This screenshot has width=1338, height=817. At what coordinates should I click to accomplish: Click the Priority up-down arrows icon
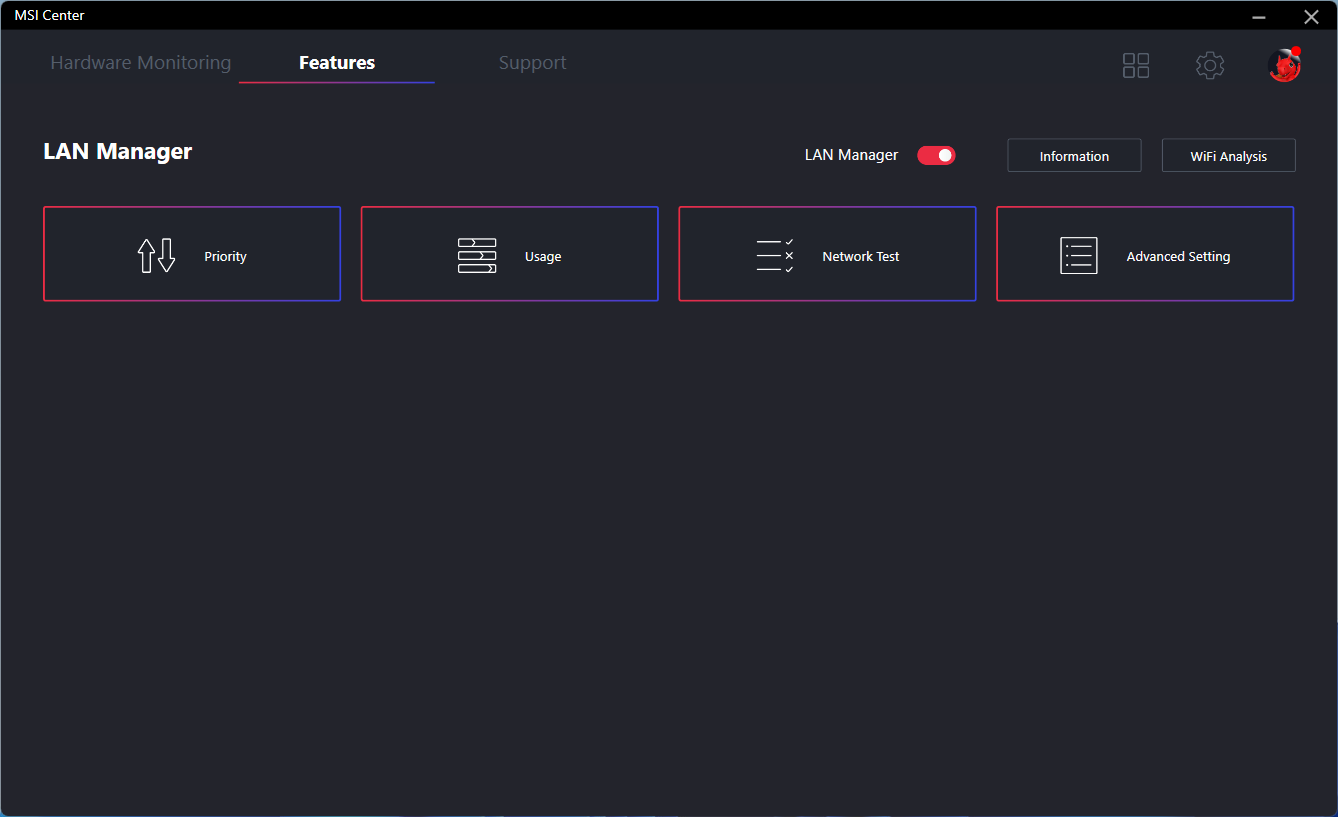pos(156,256)
